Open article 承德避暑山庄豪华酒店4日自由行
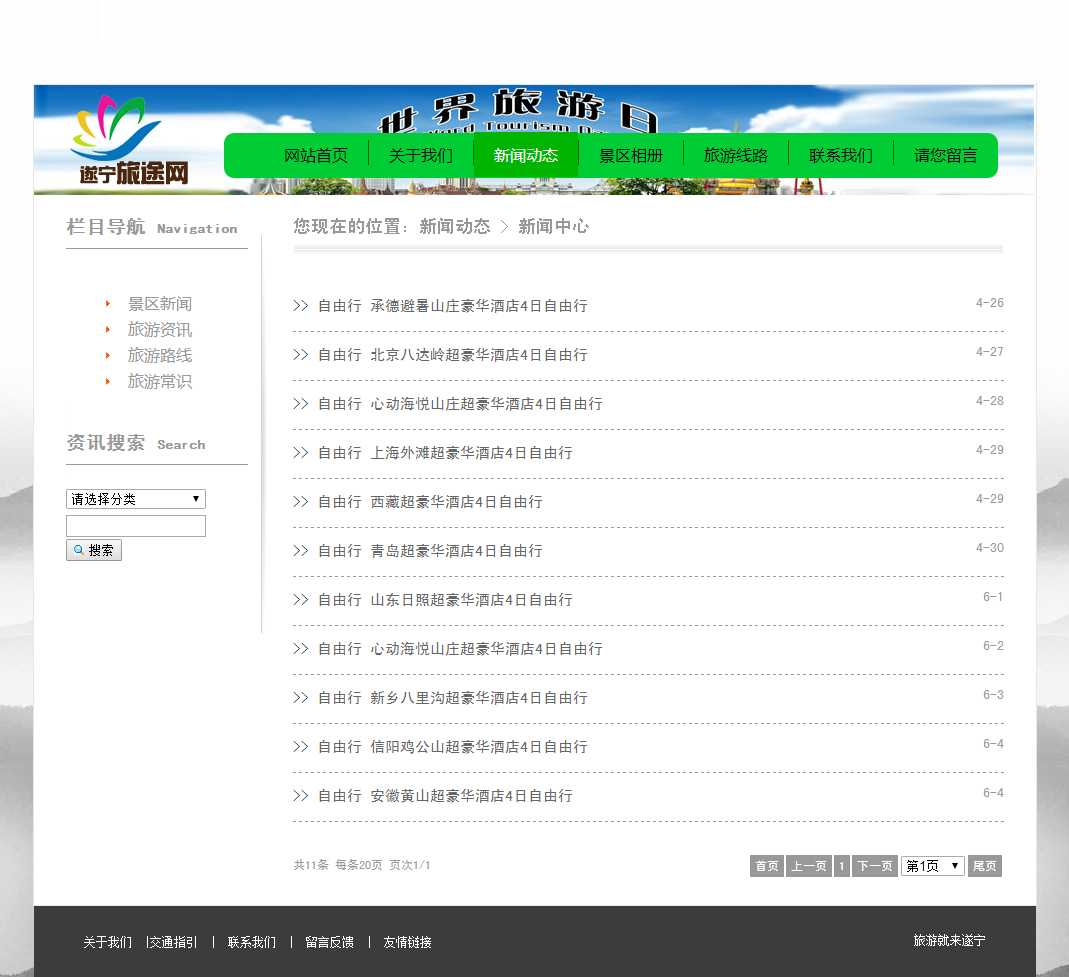This screenshot has height=977, width=1069. (479, 306)
